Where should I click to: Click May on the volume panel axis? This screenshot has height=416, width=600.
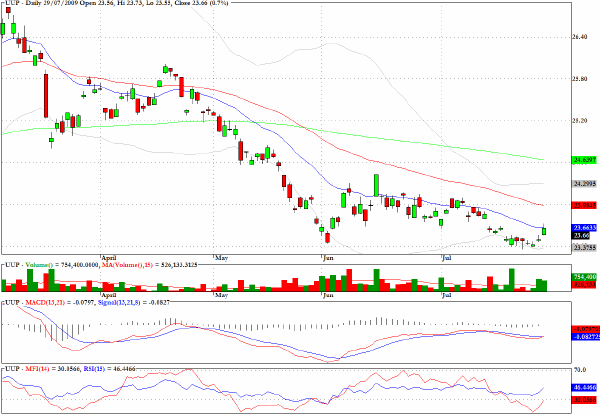click(x=222, y=295)
